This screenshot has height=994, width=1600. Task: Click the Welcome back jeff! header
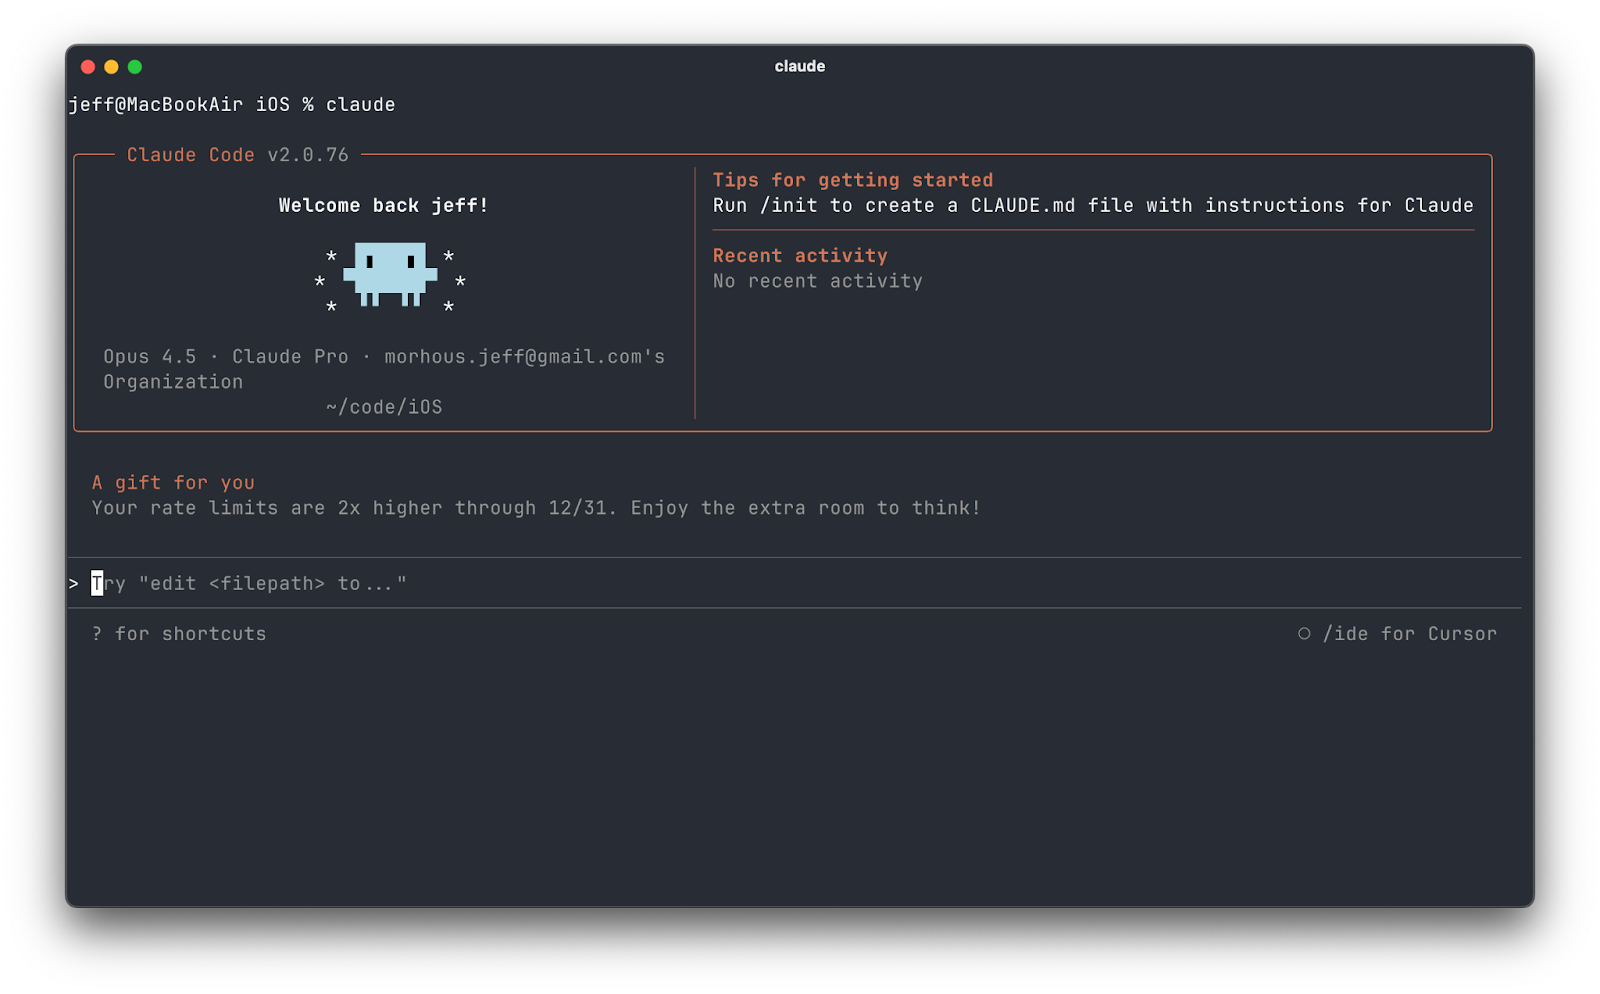tap(384, 205)
